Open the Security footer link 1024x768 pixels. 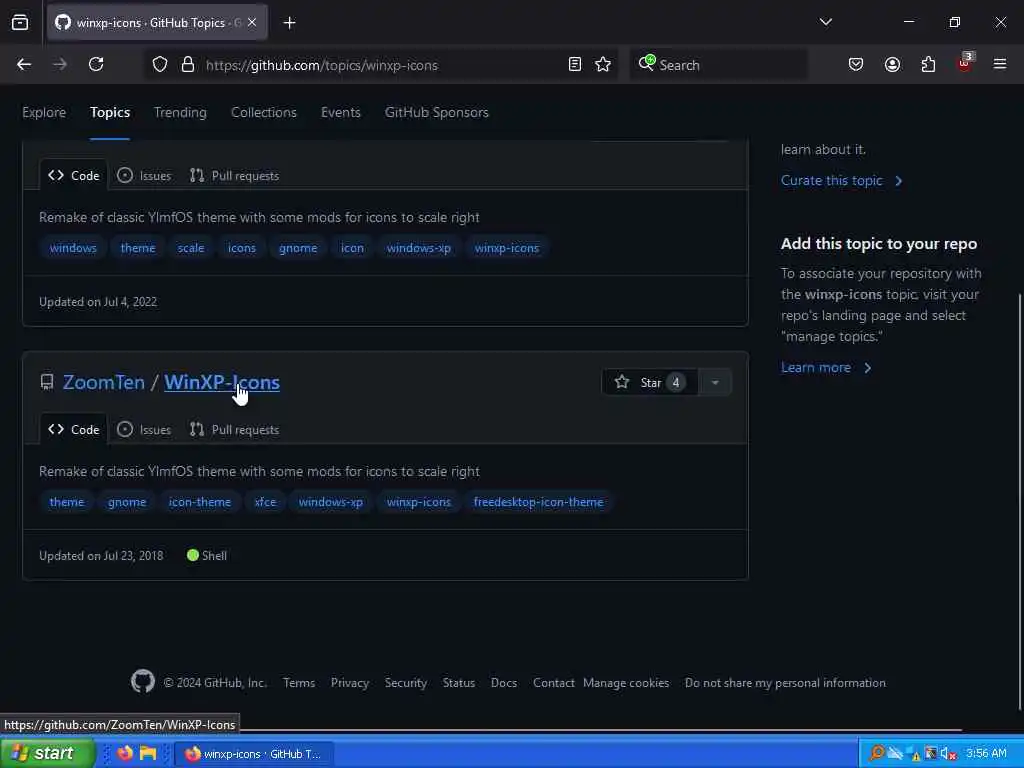(x=406, y=683)
